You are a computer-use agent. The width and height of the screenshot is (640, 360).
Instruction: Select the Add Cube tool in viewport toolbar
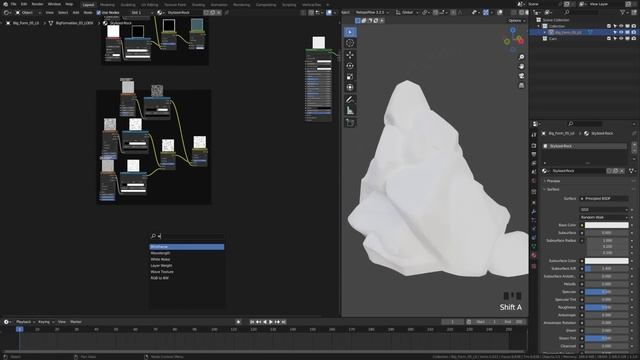350,122
